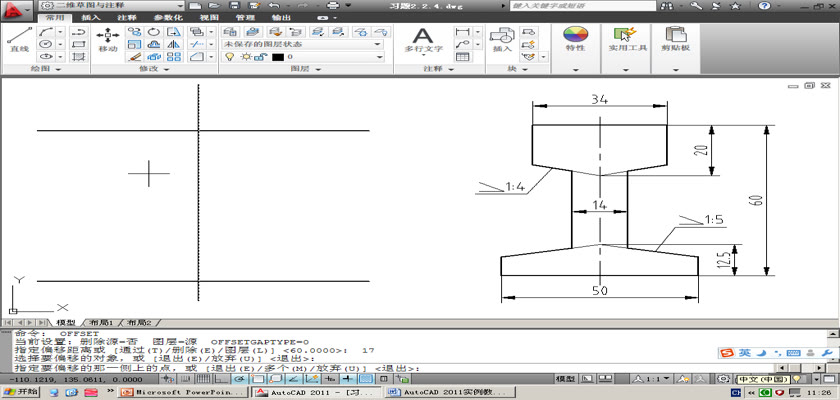Click the Save icon in the quick access toolbar
This screenshot has height=400, width=840.
[234, 5]
